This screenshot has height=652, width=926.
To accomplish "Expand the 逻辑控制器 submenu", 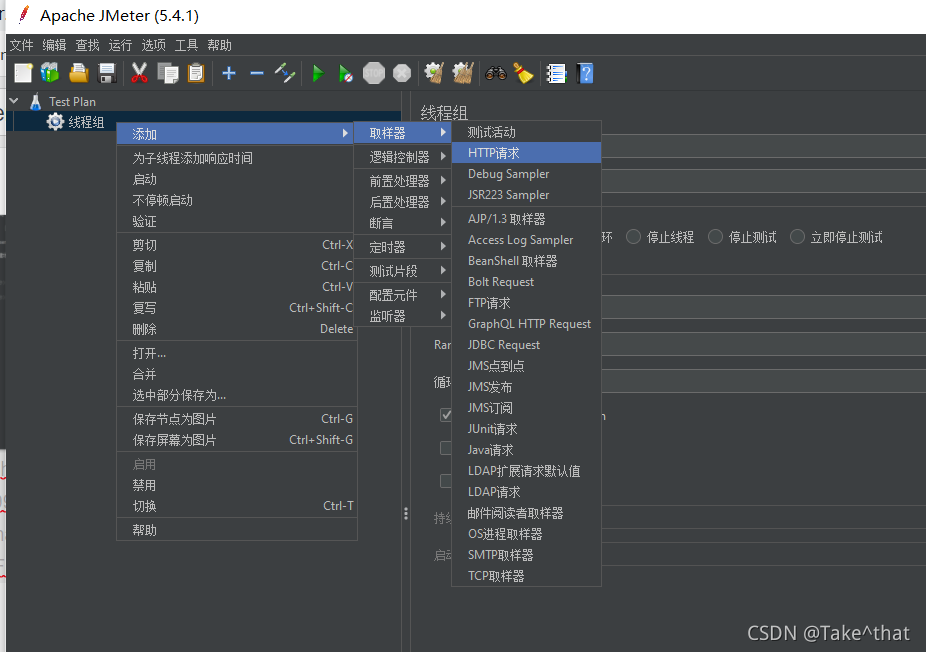I will 403,157.
